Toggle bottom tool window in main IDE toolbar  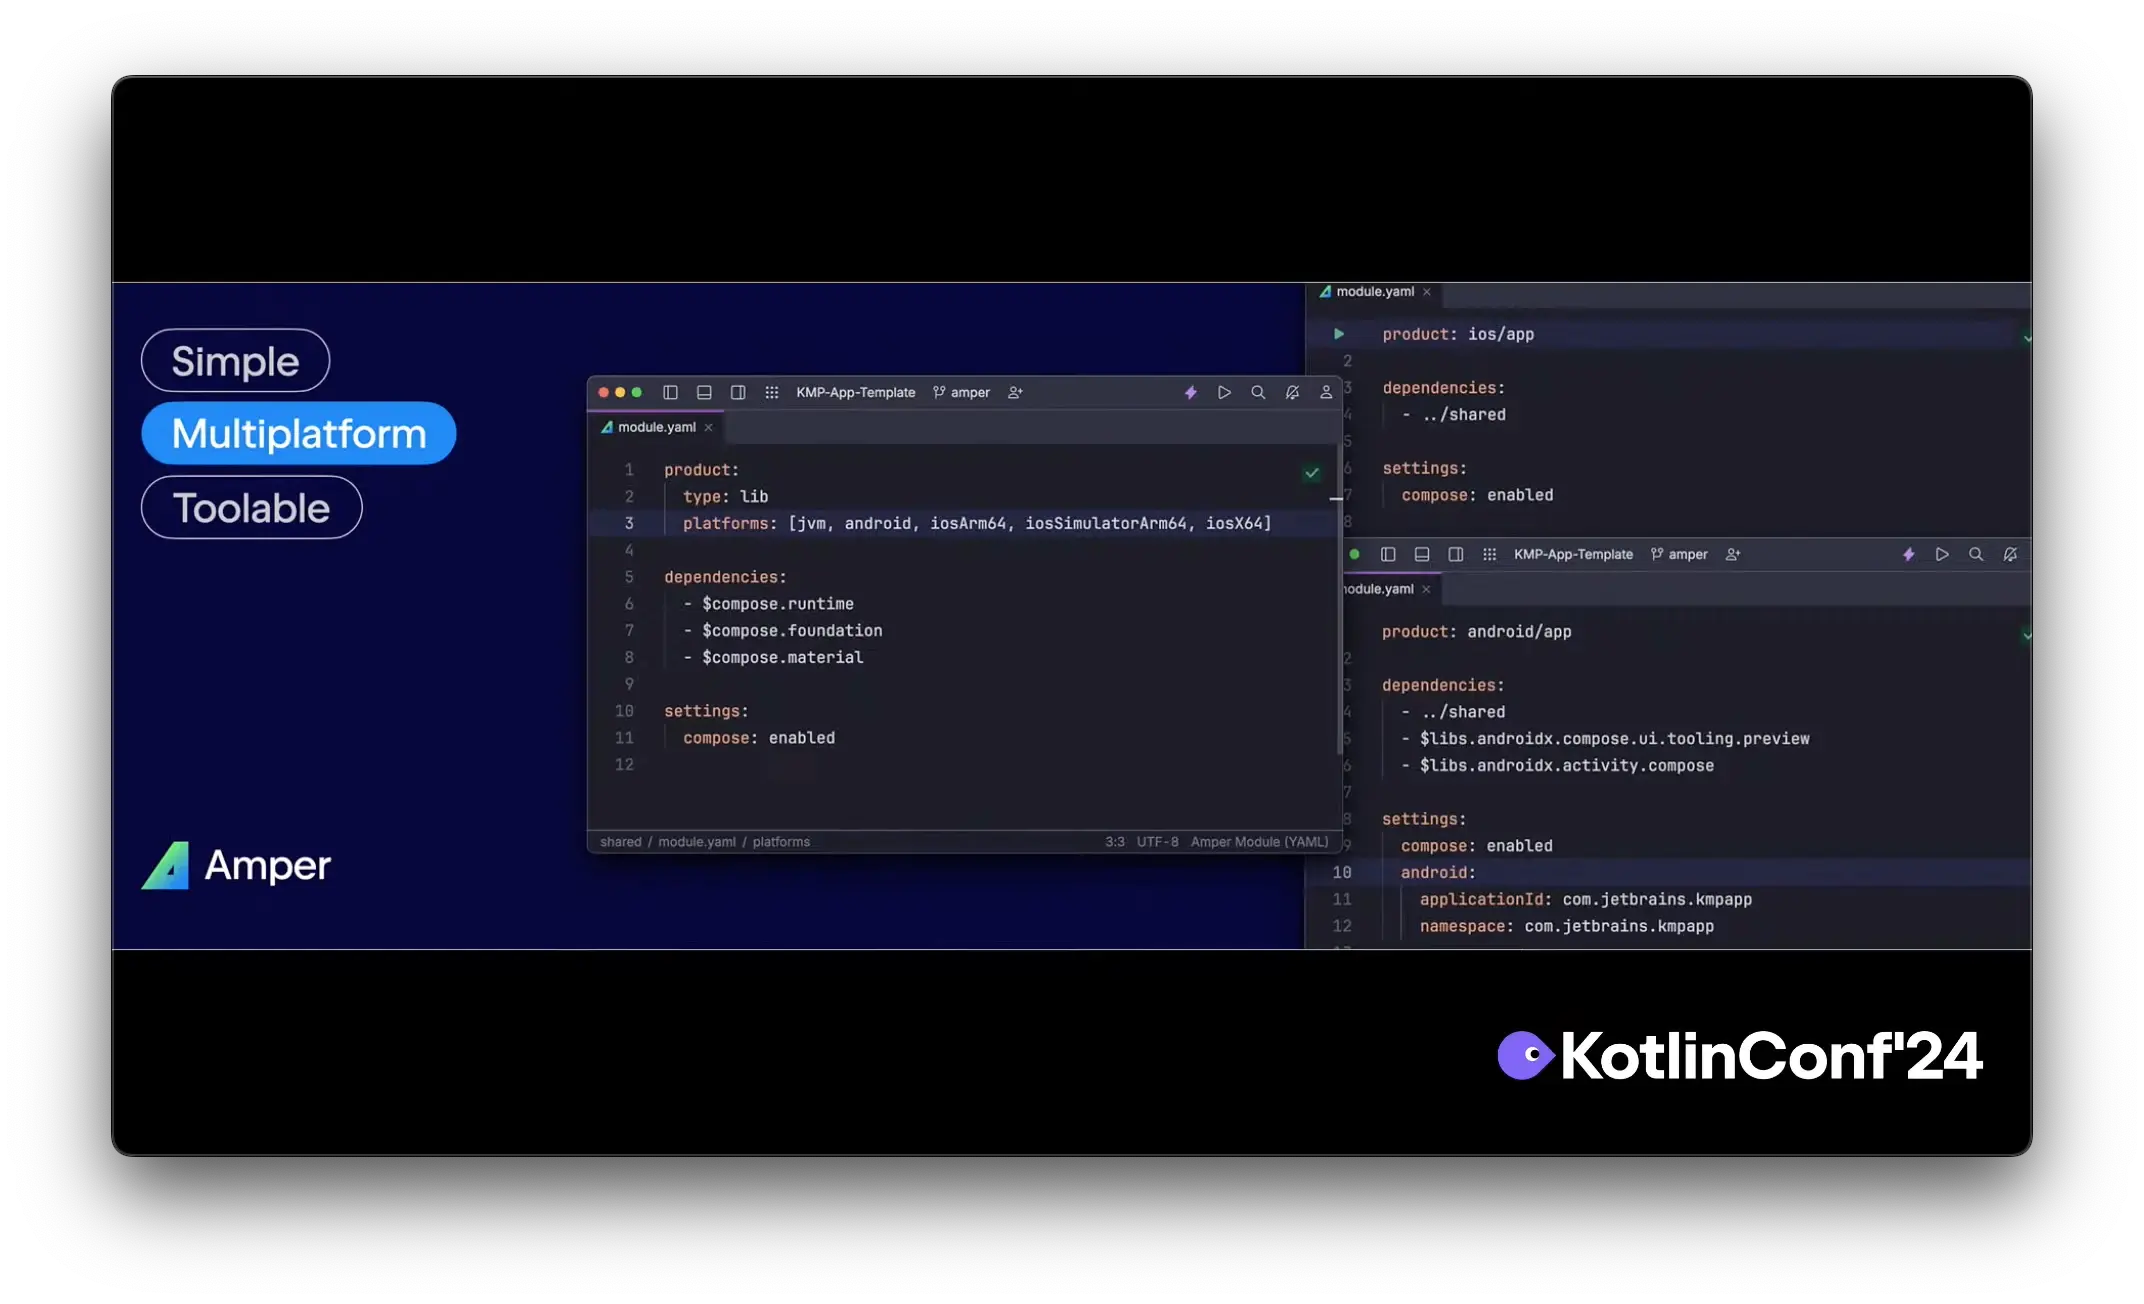pos(704,393)
